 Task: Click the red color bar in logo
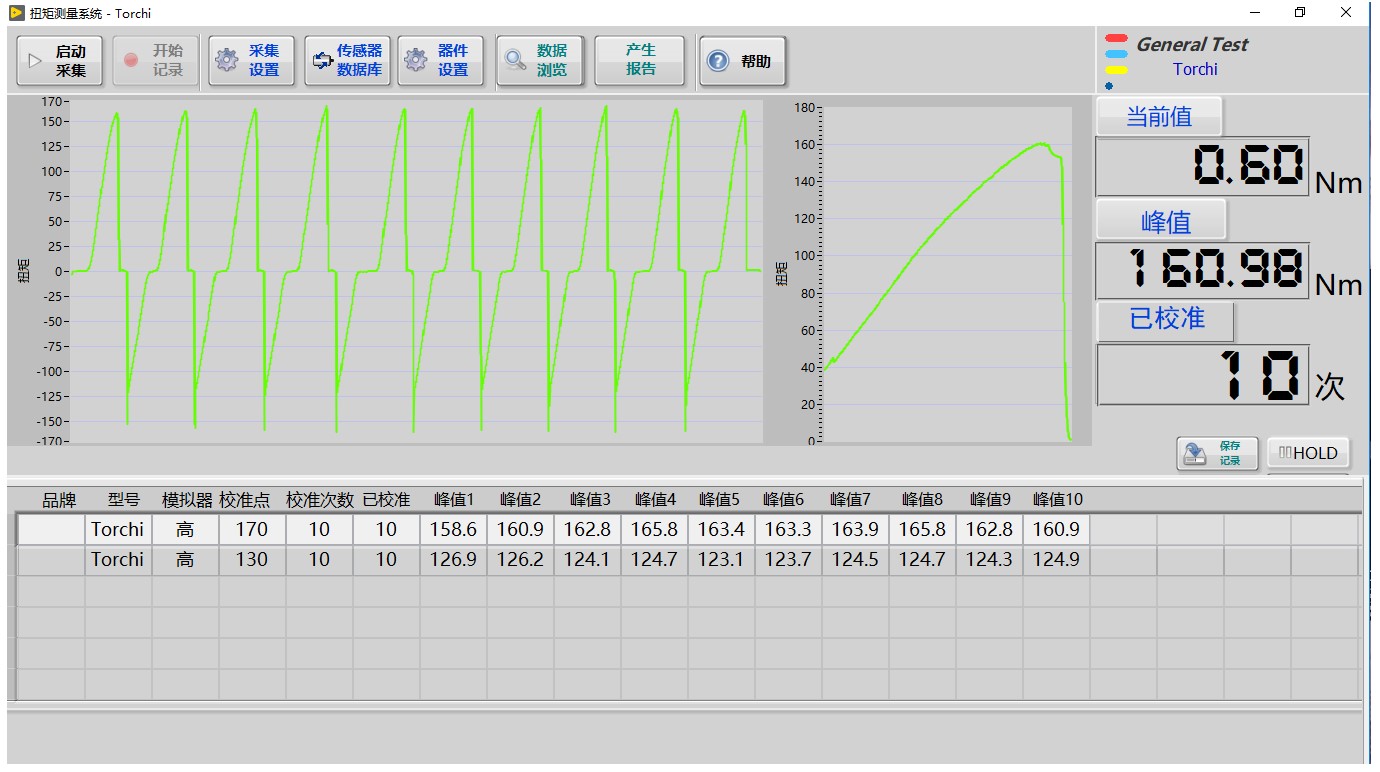click(x=1116, y=39)
